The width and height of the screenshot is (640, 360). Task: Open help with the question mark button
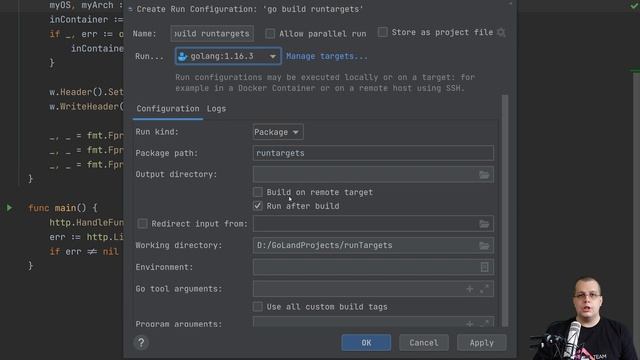(141, 342)
